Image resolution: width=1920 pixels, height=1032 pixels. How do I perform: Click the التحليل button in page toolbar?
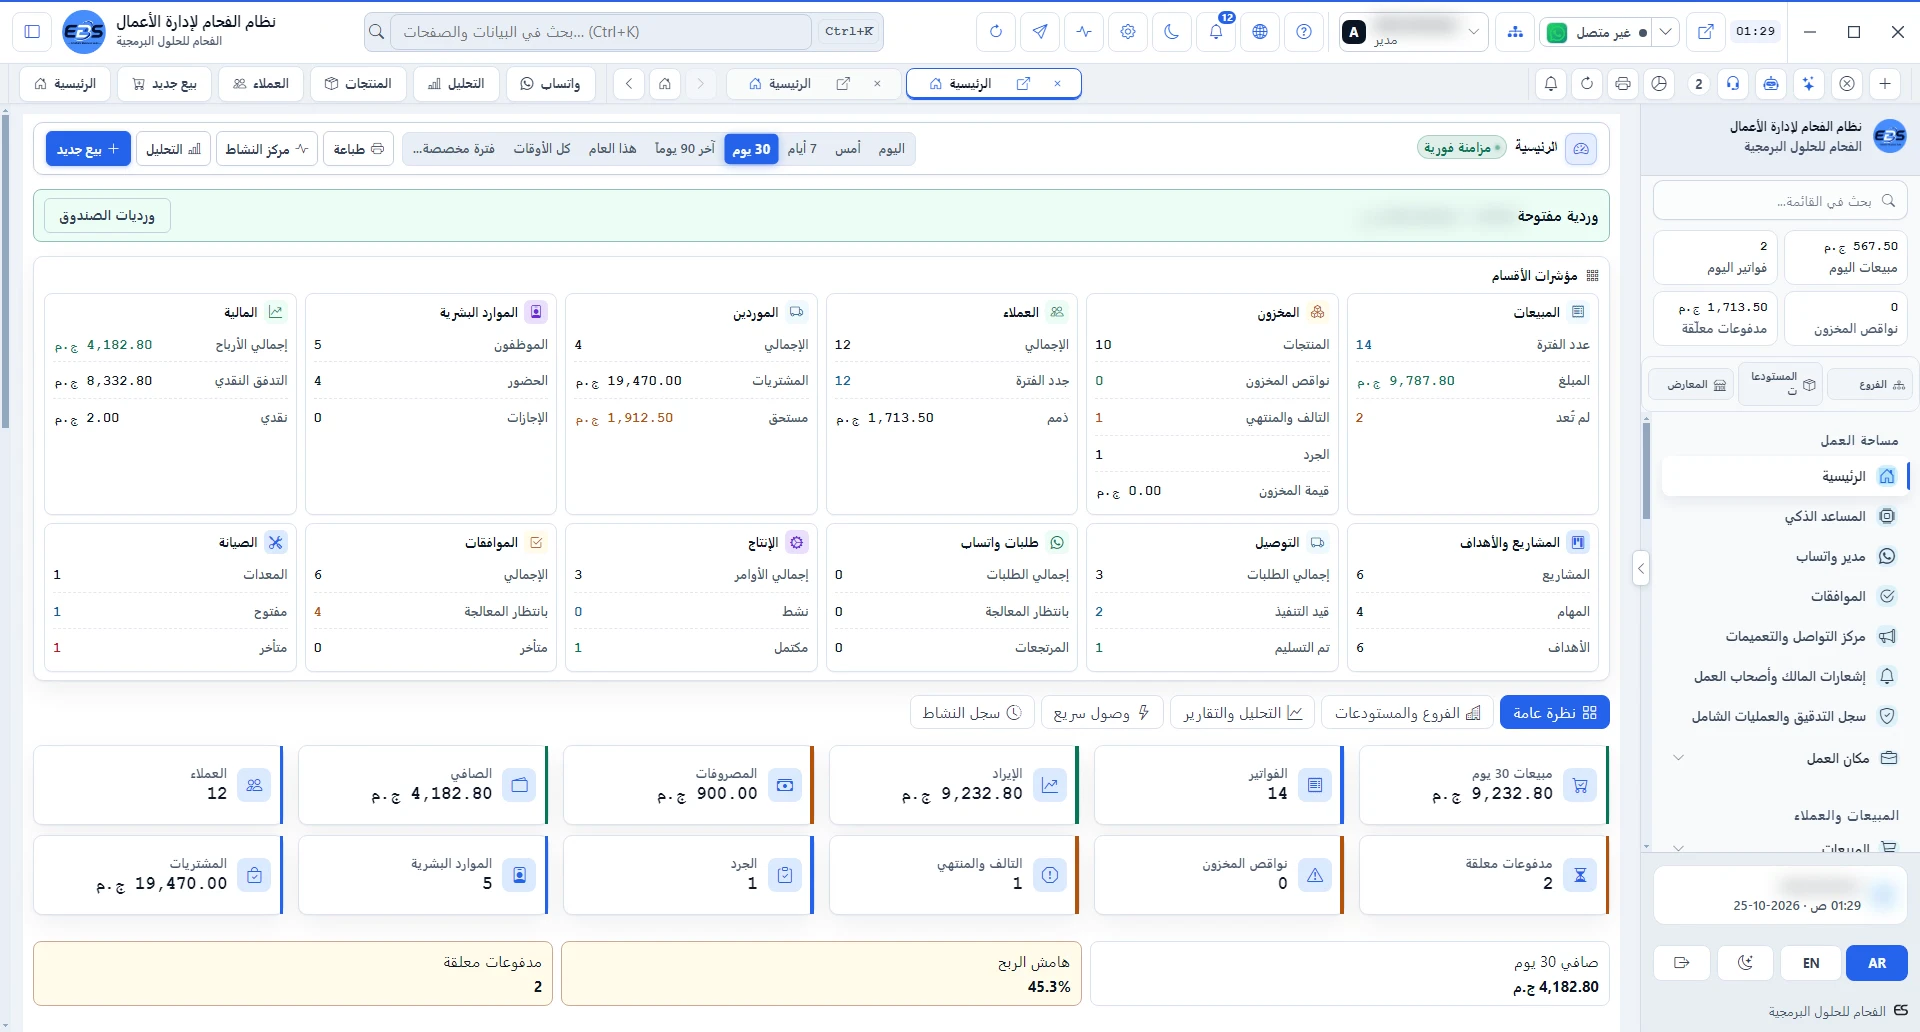pos(173,149)
